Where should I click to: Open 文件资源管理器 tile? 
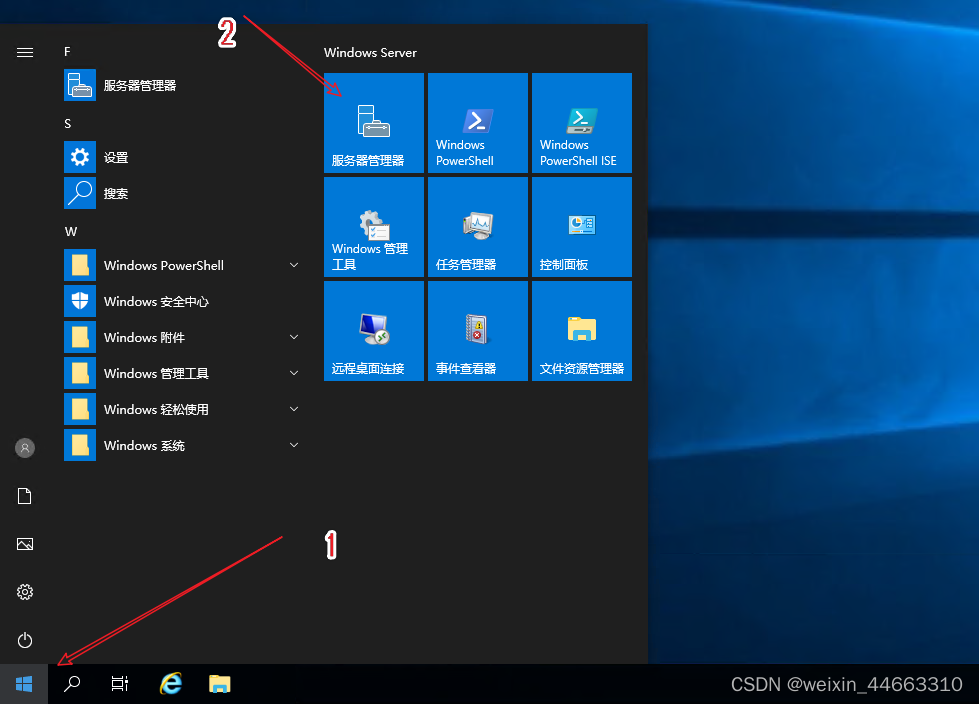point(582,331)
